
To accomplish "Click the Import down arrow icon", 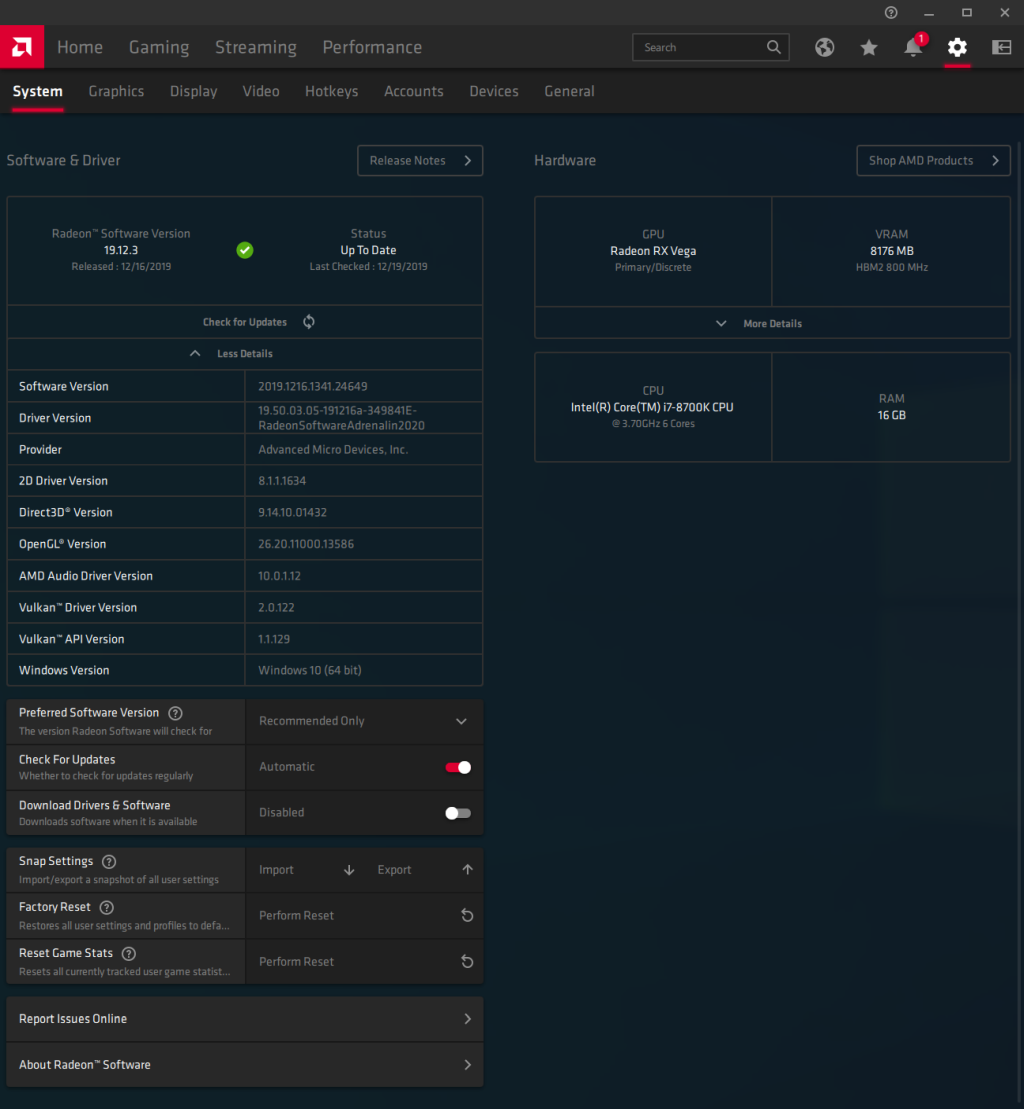I will 349,870.
